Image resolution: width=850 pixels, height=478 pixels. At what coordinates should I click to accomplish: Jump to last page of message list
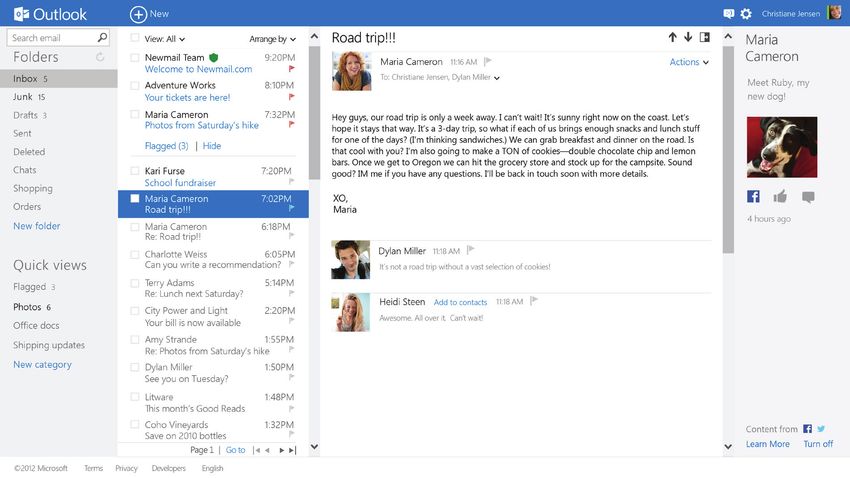pos(293,450)
